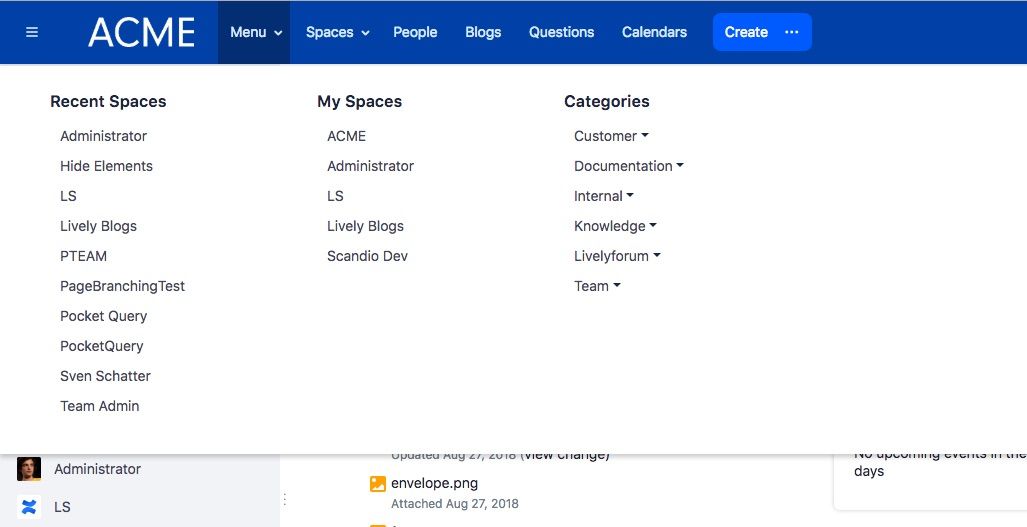
Task: Open Hide Elements space
Action: click(106, 166)
